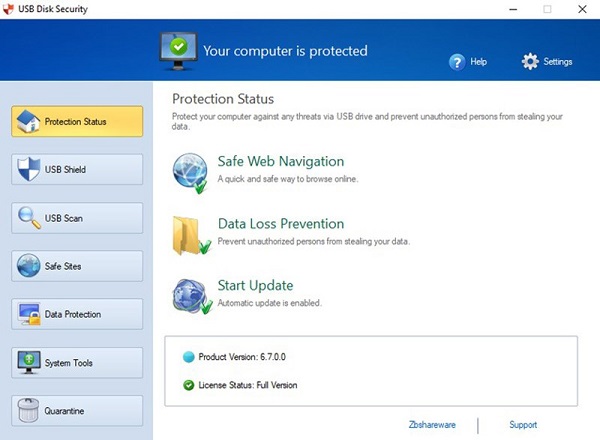Select the Protection Status house icon
Image resolution: width=600 pixels, height=440 pixels.
(x=28, y=121)
